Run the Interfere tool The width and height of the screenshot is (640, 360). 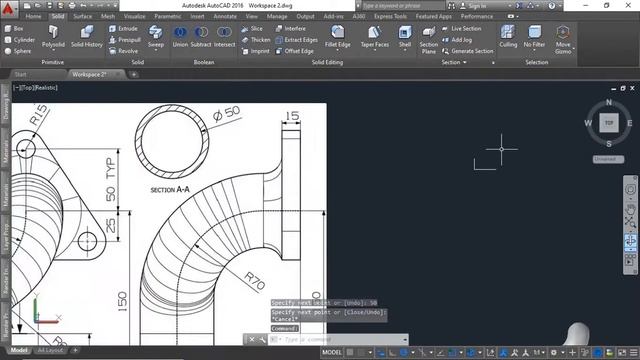(290, 29)
